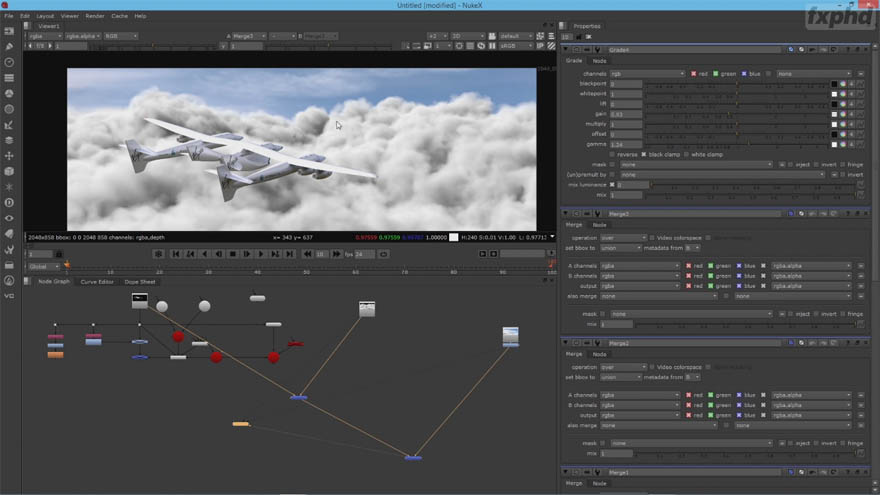Toggle the blue channel checkbox in Grade4
Image resolution: width=880 pixels, height=495 pixels.
coord(744,74)
